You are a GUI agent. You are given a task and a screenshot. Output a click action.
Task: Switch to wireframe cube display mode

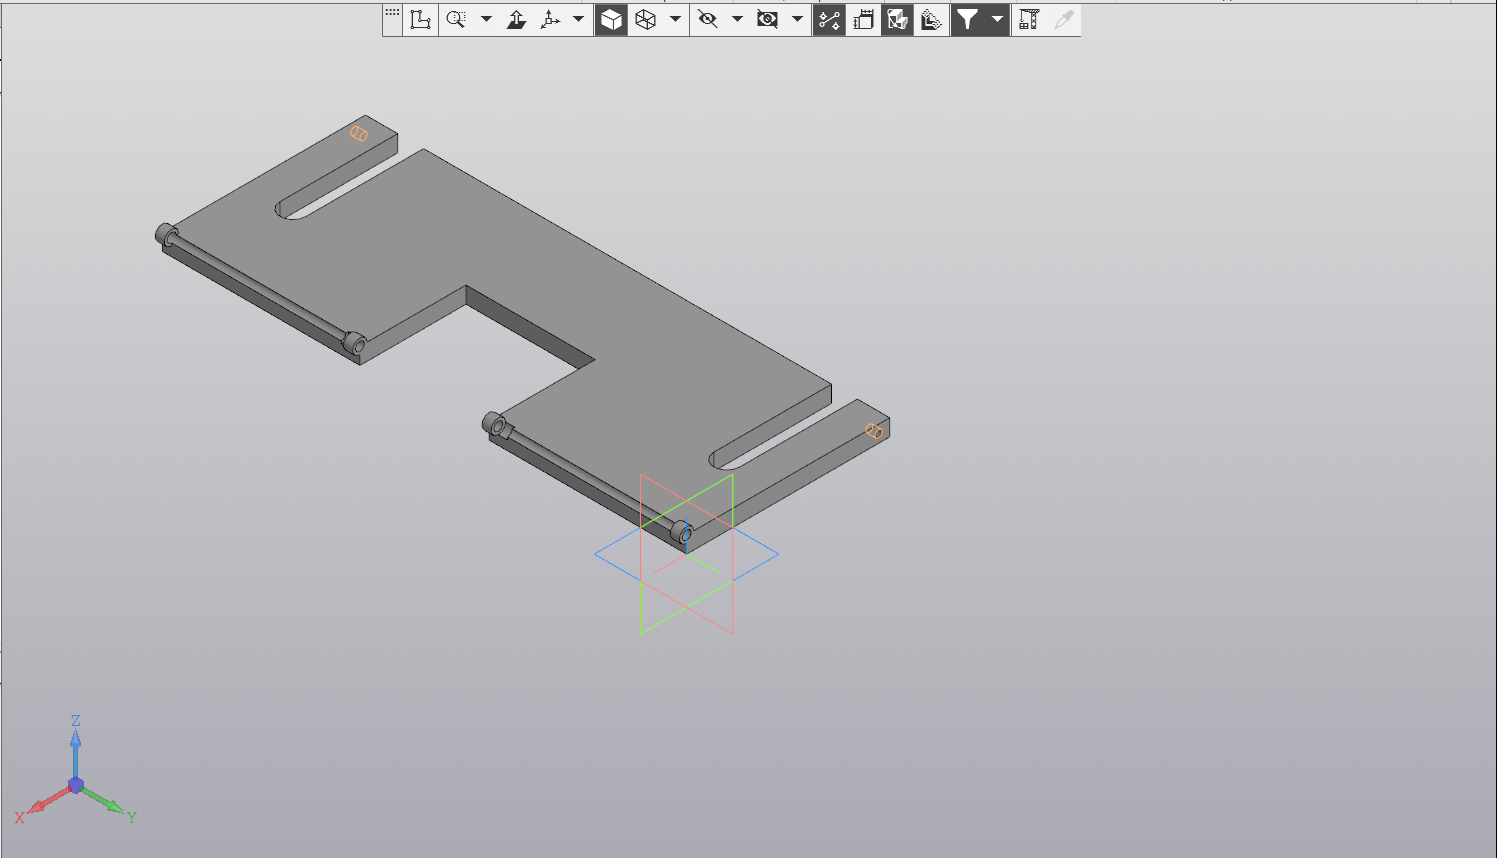646,19
